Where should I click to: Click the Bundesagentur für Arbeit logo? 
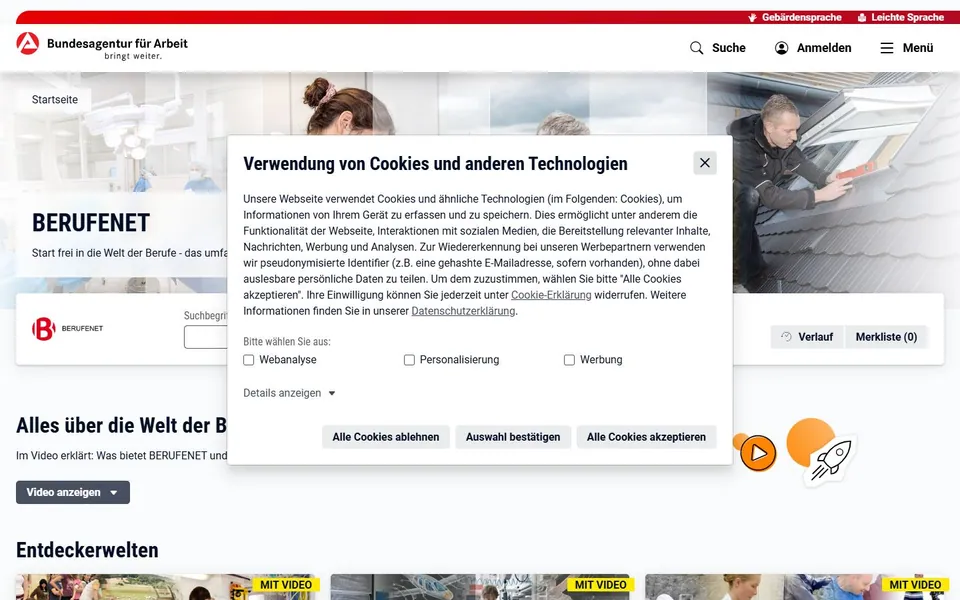pos(102,47)
